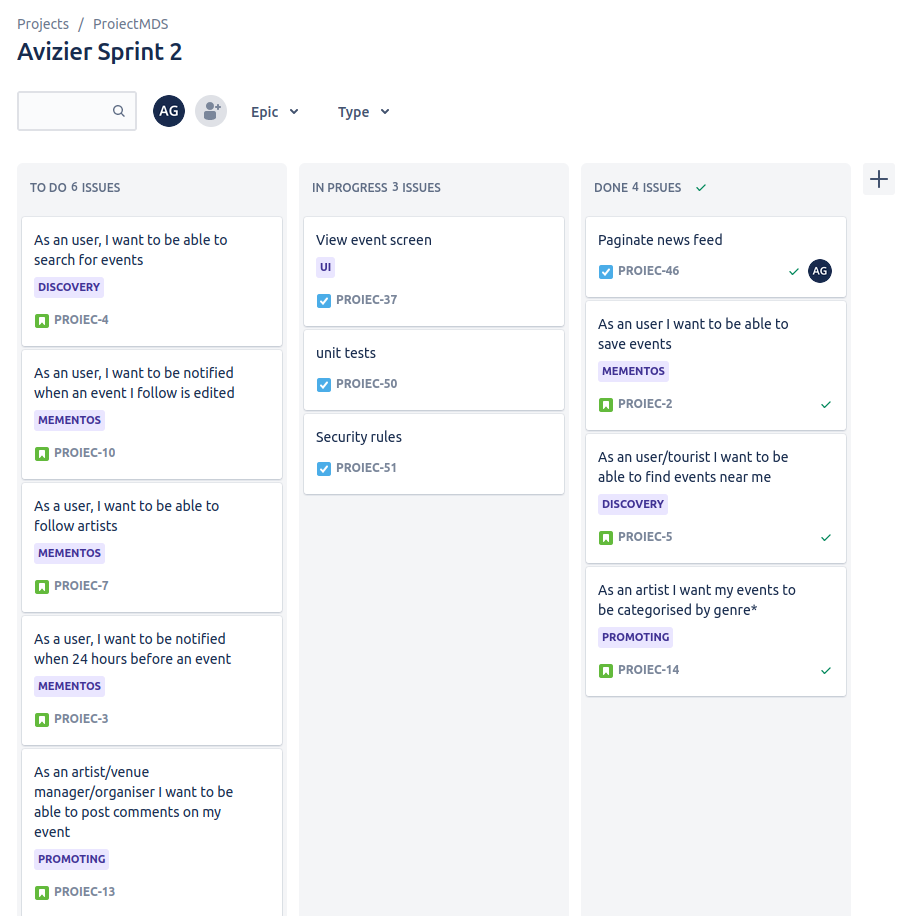The height and width of the screenshot is (916, 916).
Task: Open 'post comments on my event' card
Action: [x=152, y=832]
